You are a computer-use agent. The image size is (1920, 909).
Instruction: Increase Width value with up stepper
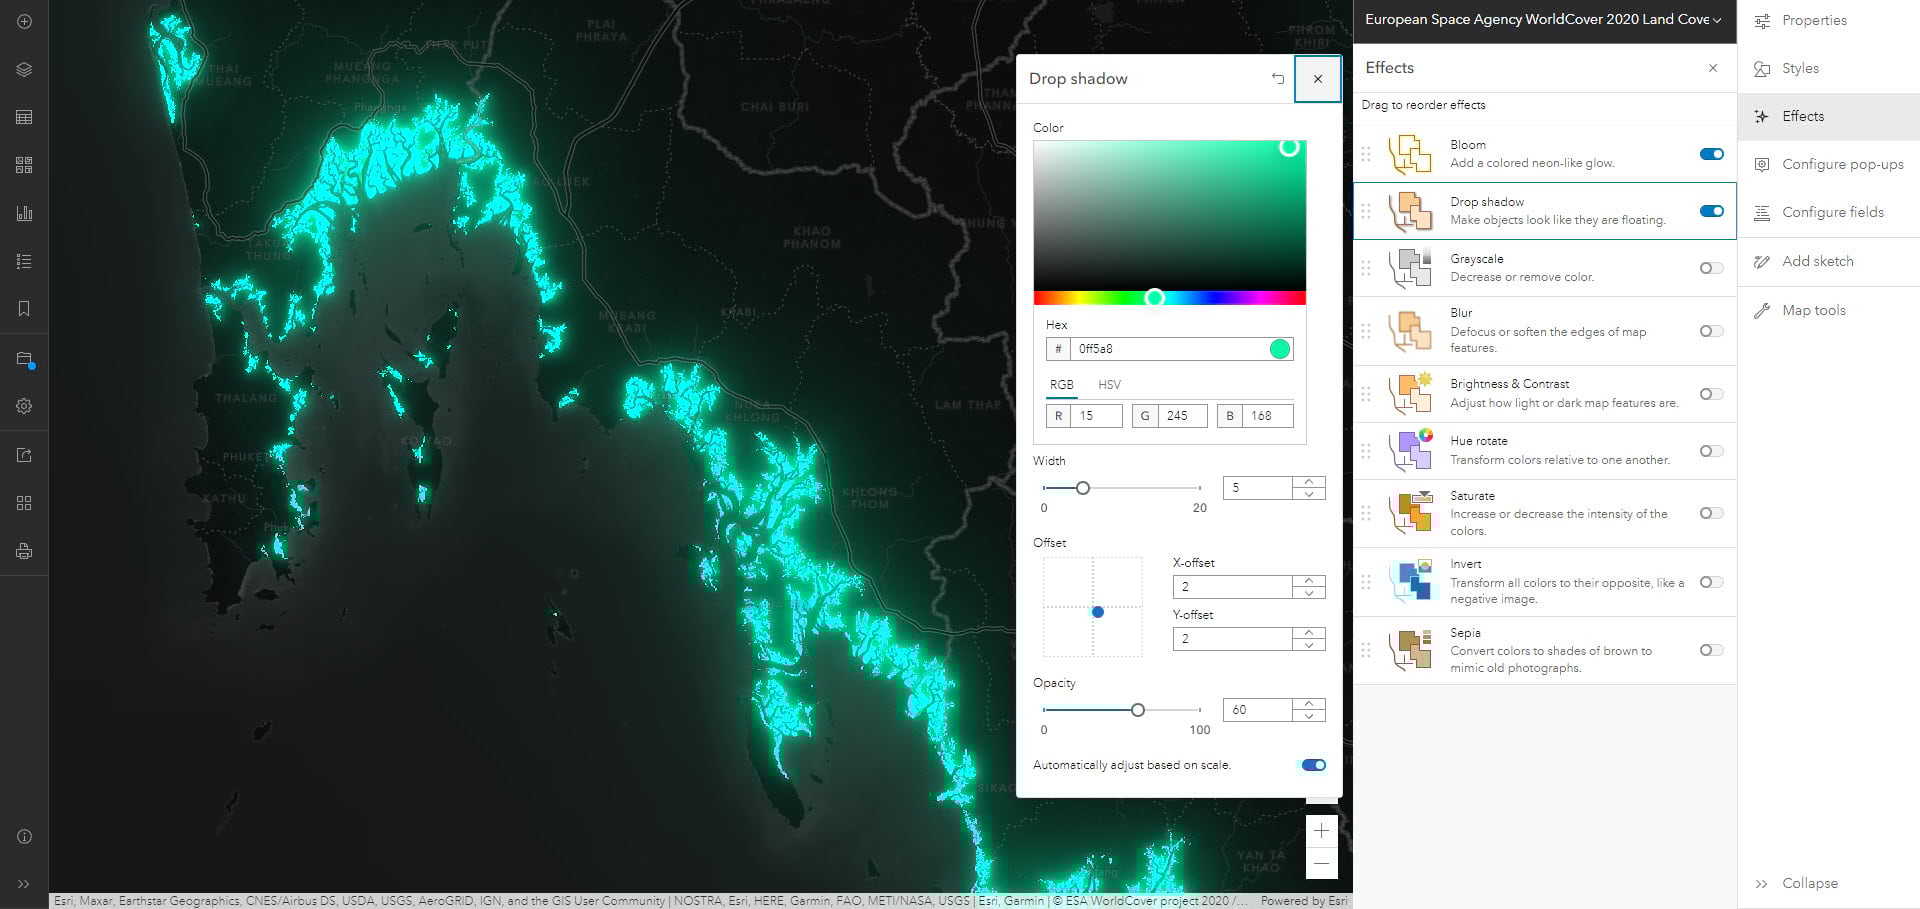(x=1309, y=482)
